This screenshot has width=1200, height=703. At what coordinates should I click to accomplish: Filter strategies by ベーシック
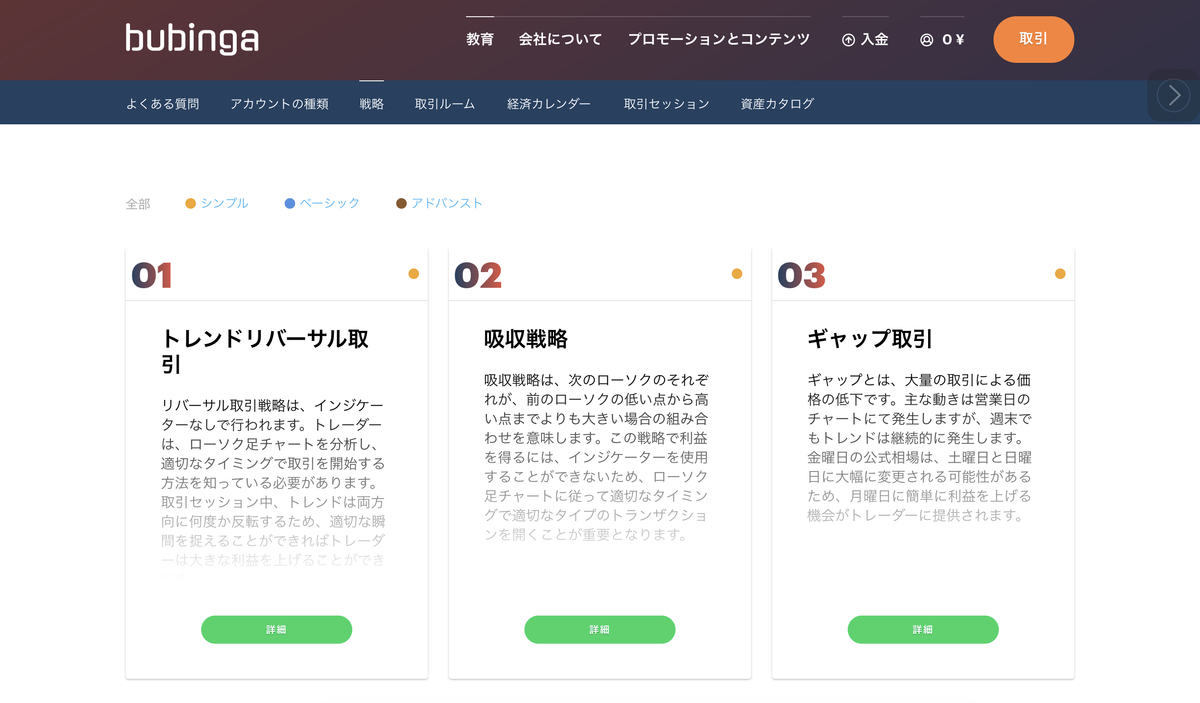322,203
